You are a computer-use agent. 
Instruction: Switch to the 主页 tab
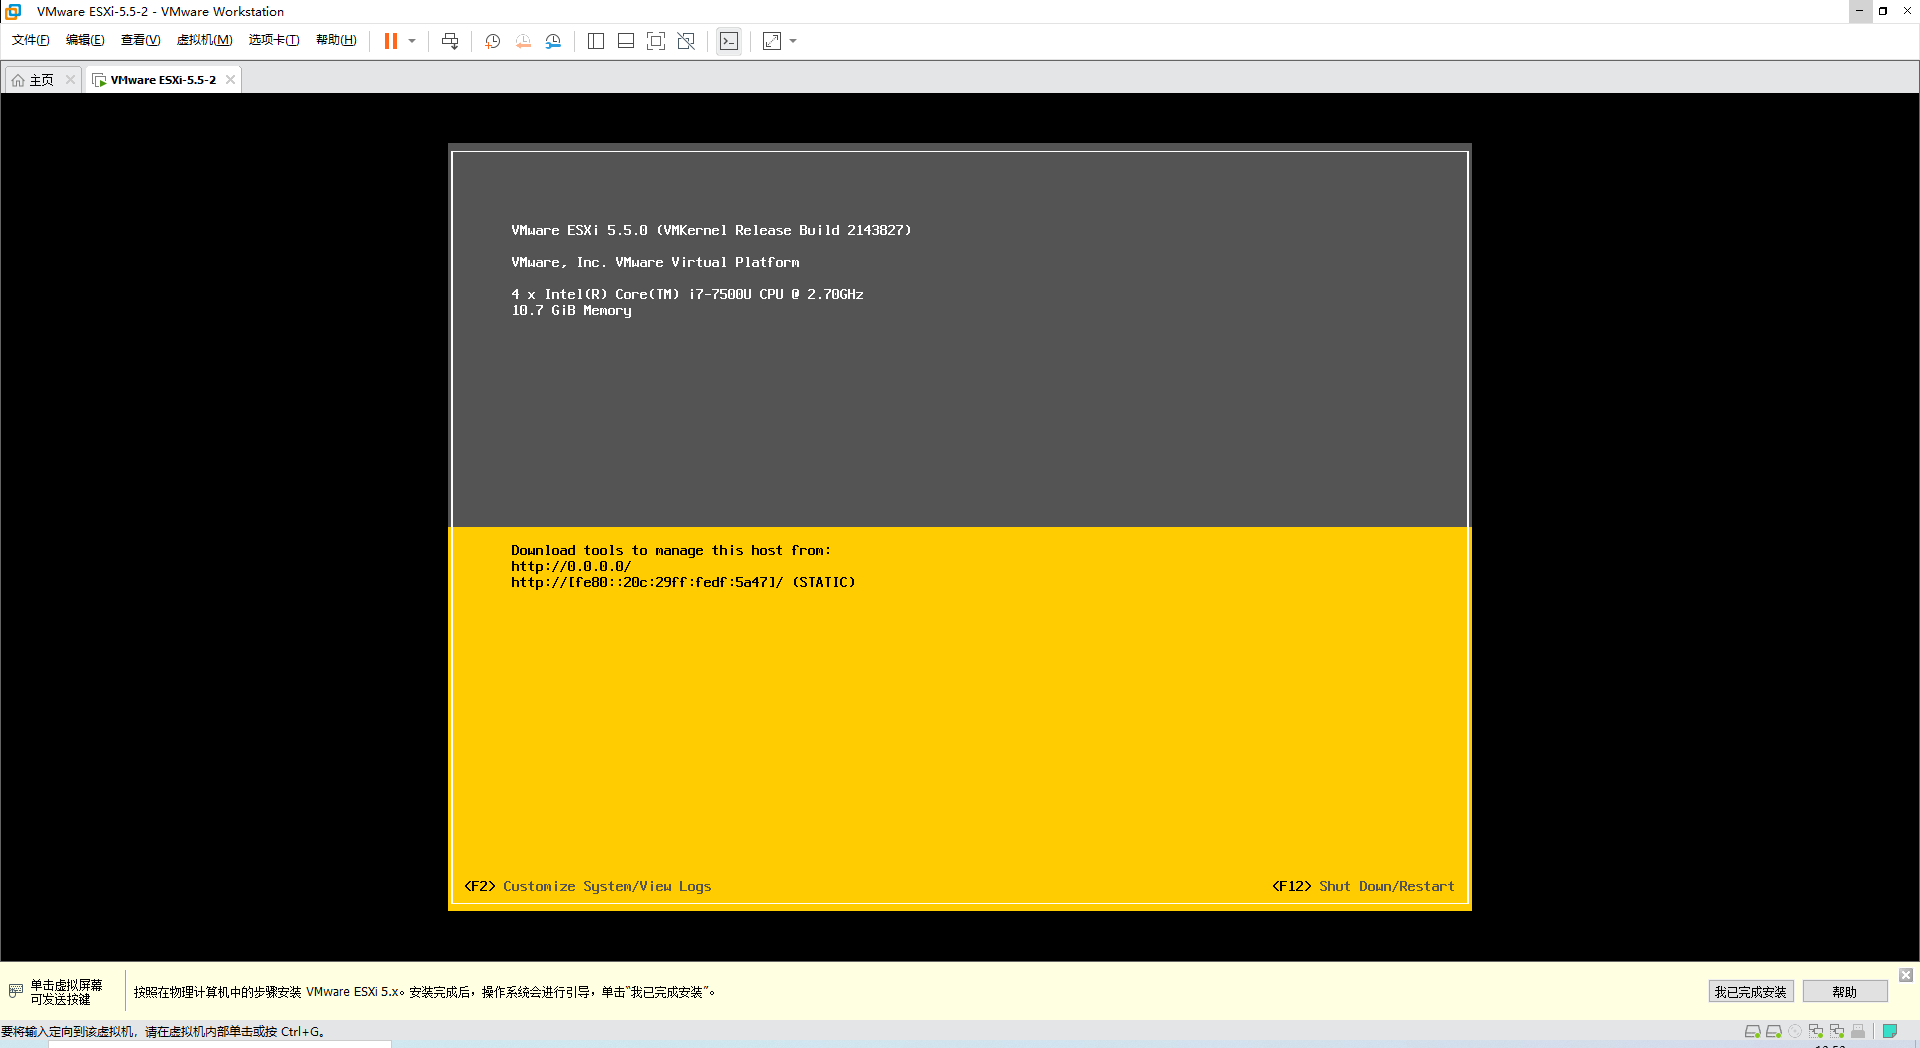point(40,79)
